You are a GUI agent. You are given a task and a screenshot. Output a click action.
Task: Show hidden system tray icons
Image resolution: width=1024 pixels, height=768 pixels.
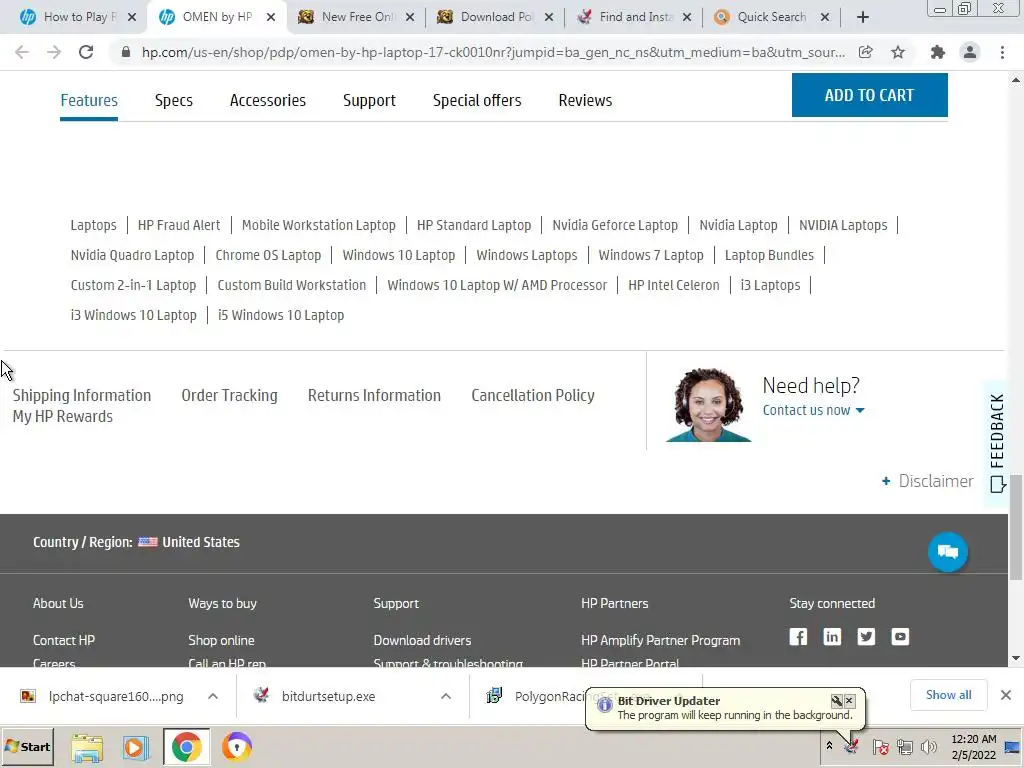[x=829, y=746]
